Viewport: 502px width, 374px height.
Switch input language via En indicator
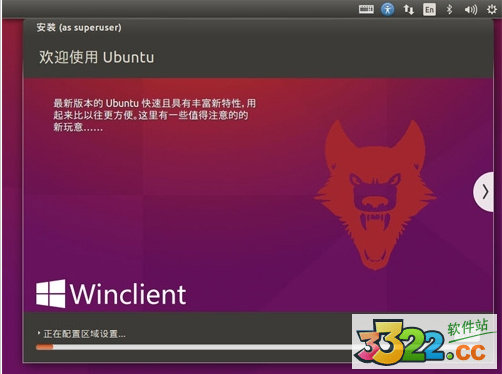(429, 9)
